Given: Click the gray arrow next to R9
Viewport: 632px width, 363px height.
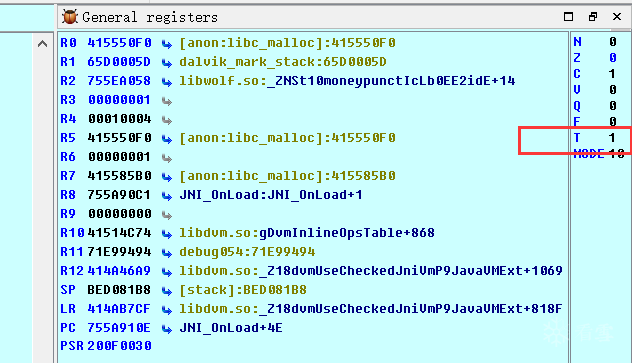Looking at the screenshot, I should 166,215.
